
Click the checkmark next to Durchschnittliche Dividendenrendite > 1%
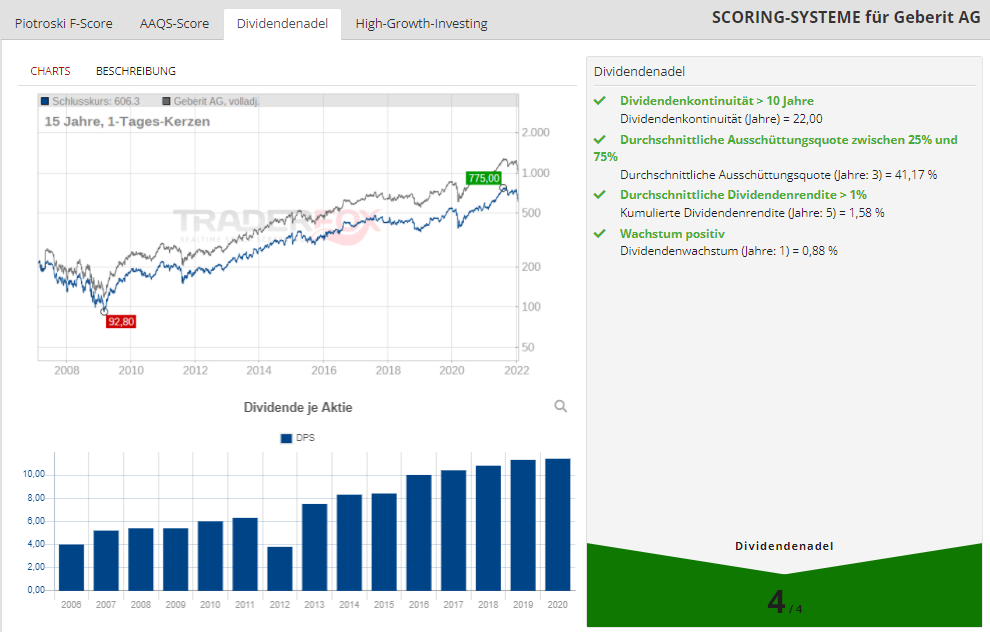pyautogui.click(x=600, y=194)
